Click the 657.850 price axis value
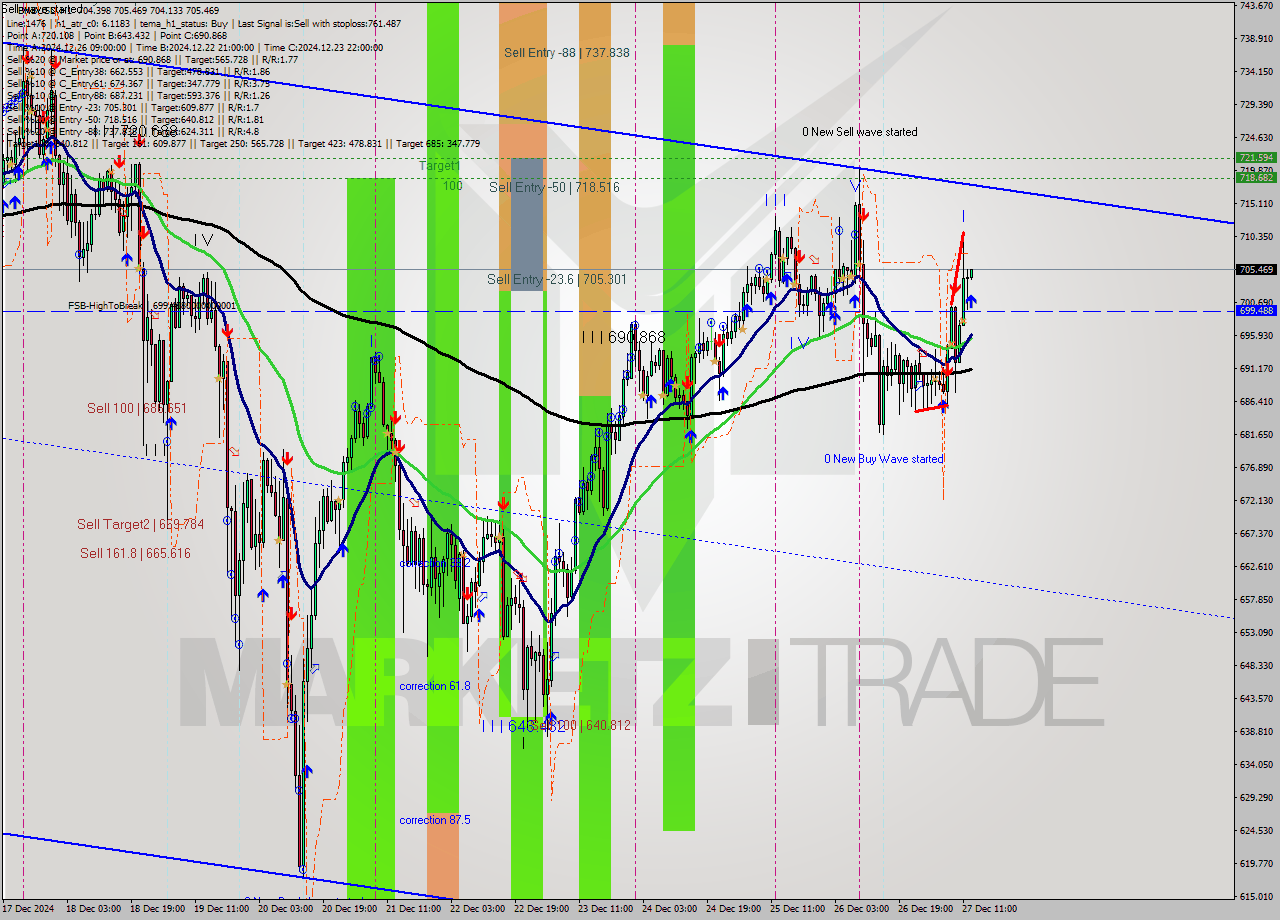 (x=1256, y=600)
